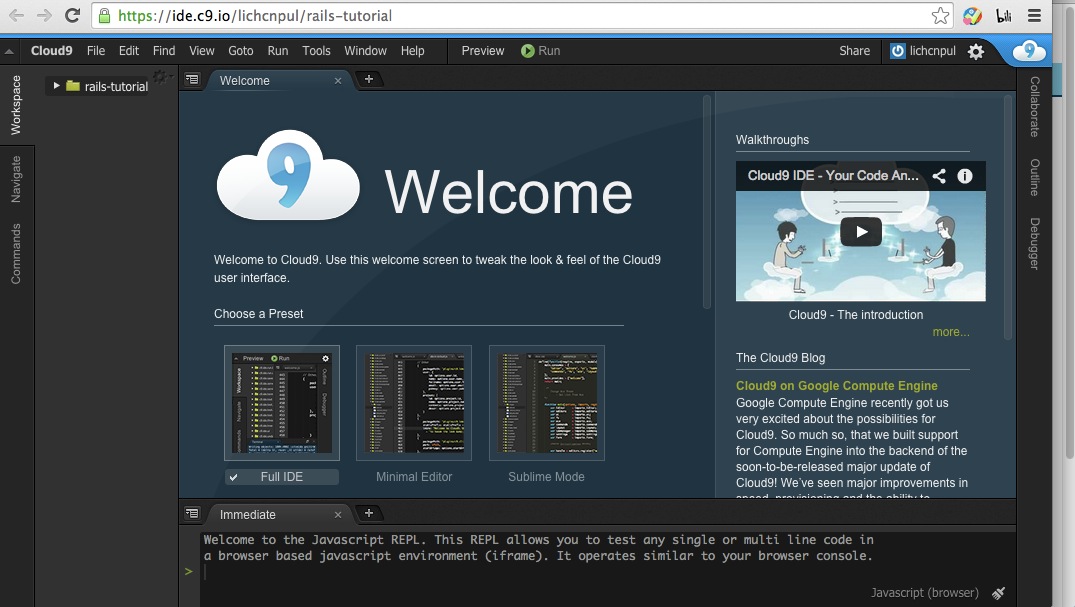
Task: Click the walkthroughs panel scrollbar
Action: (x=1008, y=217)
